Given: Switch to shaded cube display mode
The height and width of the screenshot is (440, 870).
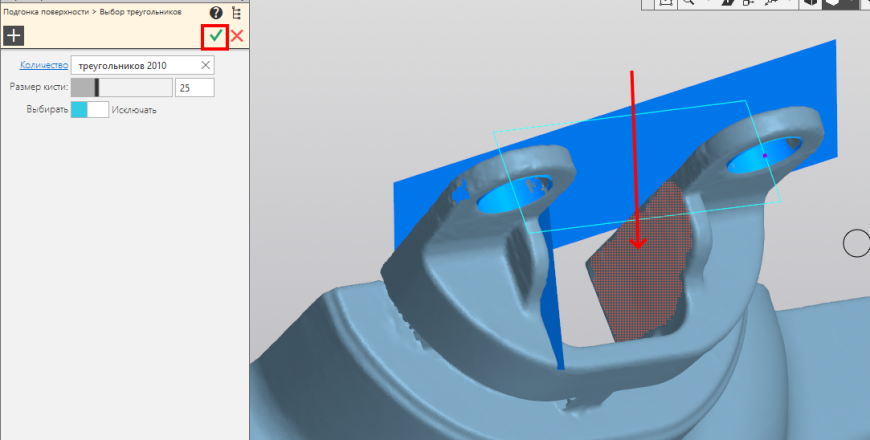Looking at the screenshot, I should [x=811, y=3].
